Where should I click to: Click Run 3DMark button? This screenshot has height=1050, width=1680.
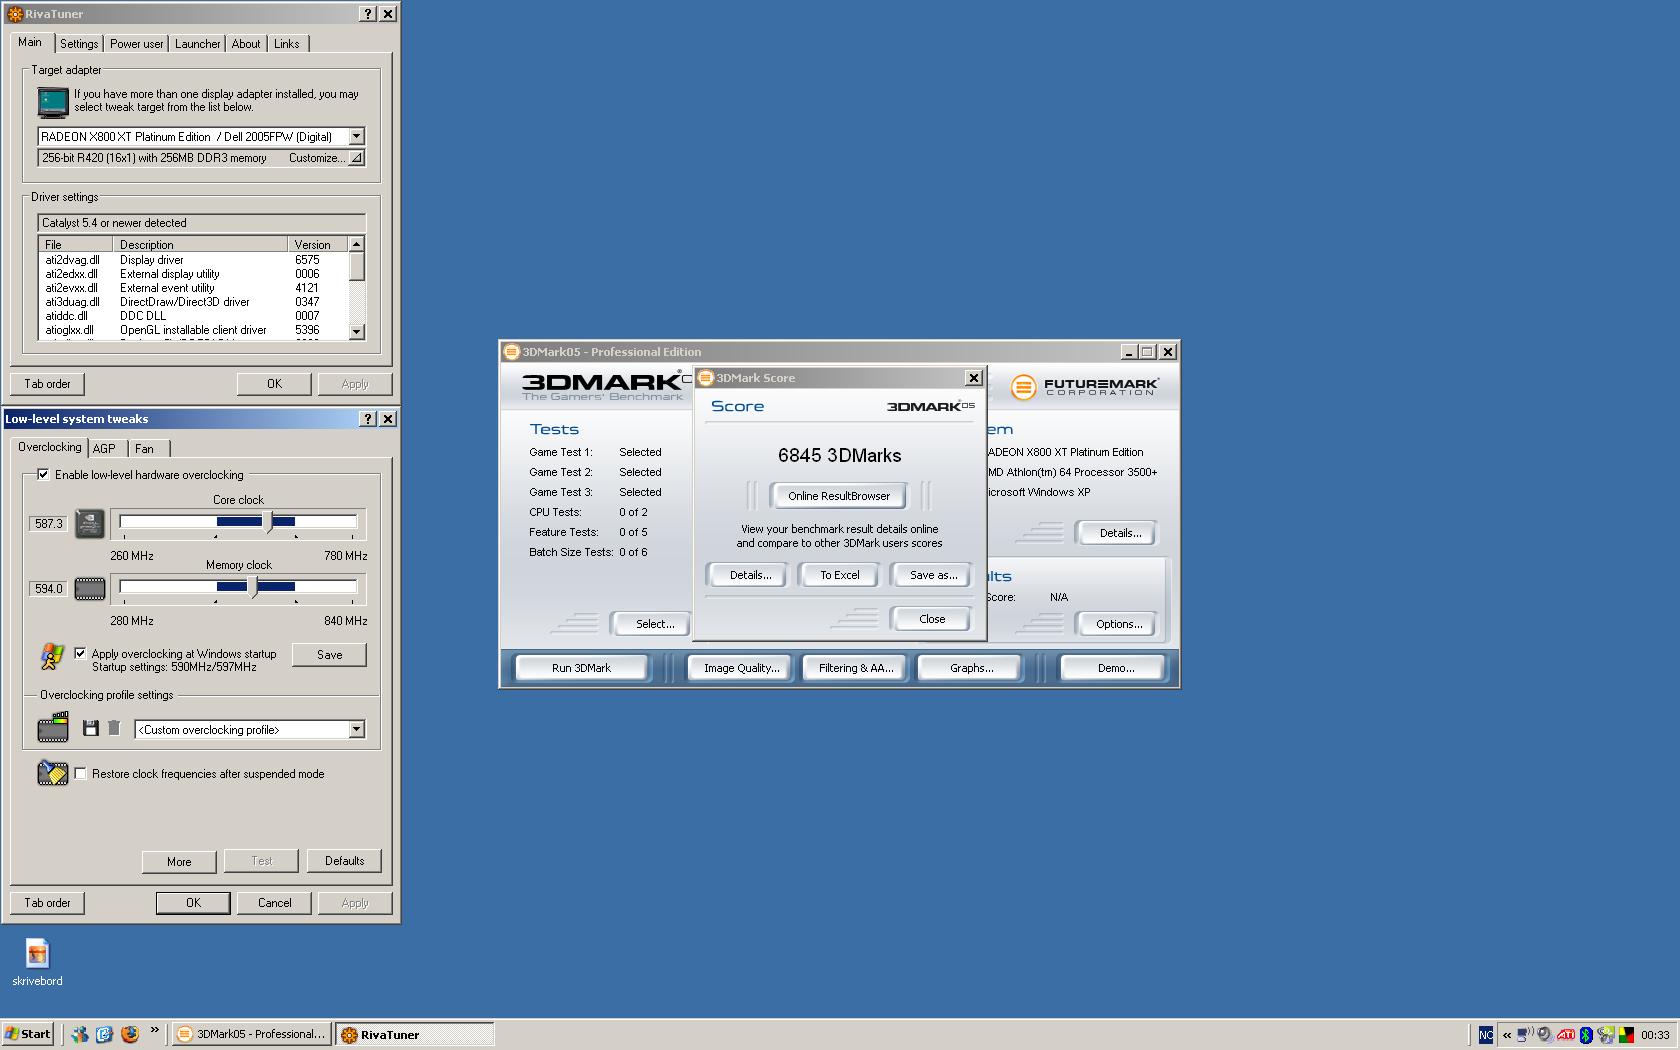point(581,668)
